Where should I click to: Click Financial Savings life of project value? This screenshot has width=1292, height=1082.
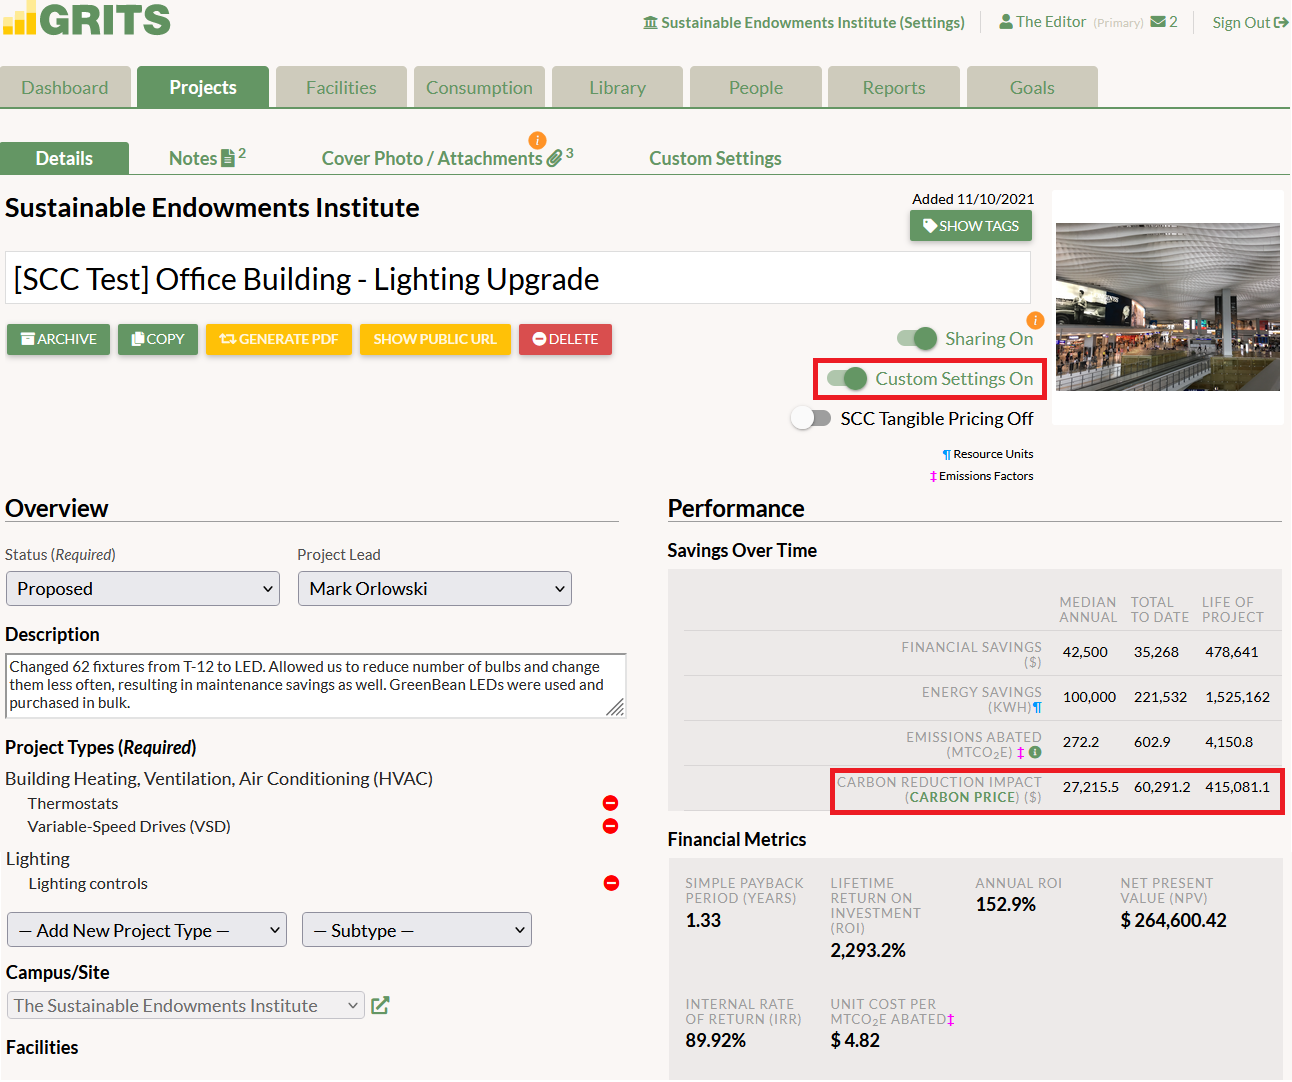1232,652
